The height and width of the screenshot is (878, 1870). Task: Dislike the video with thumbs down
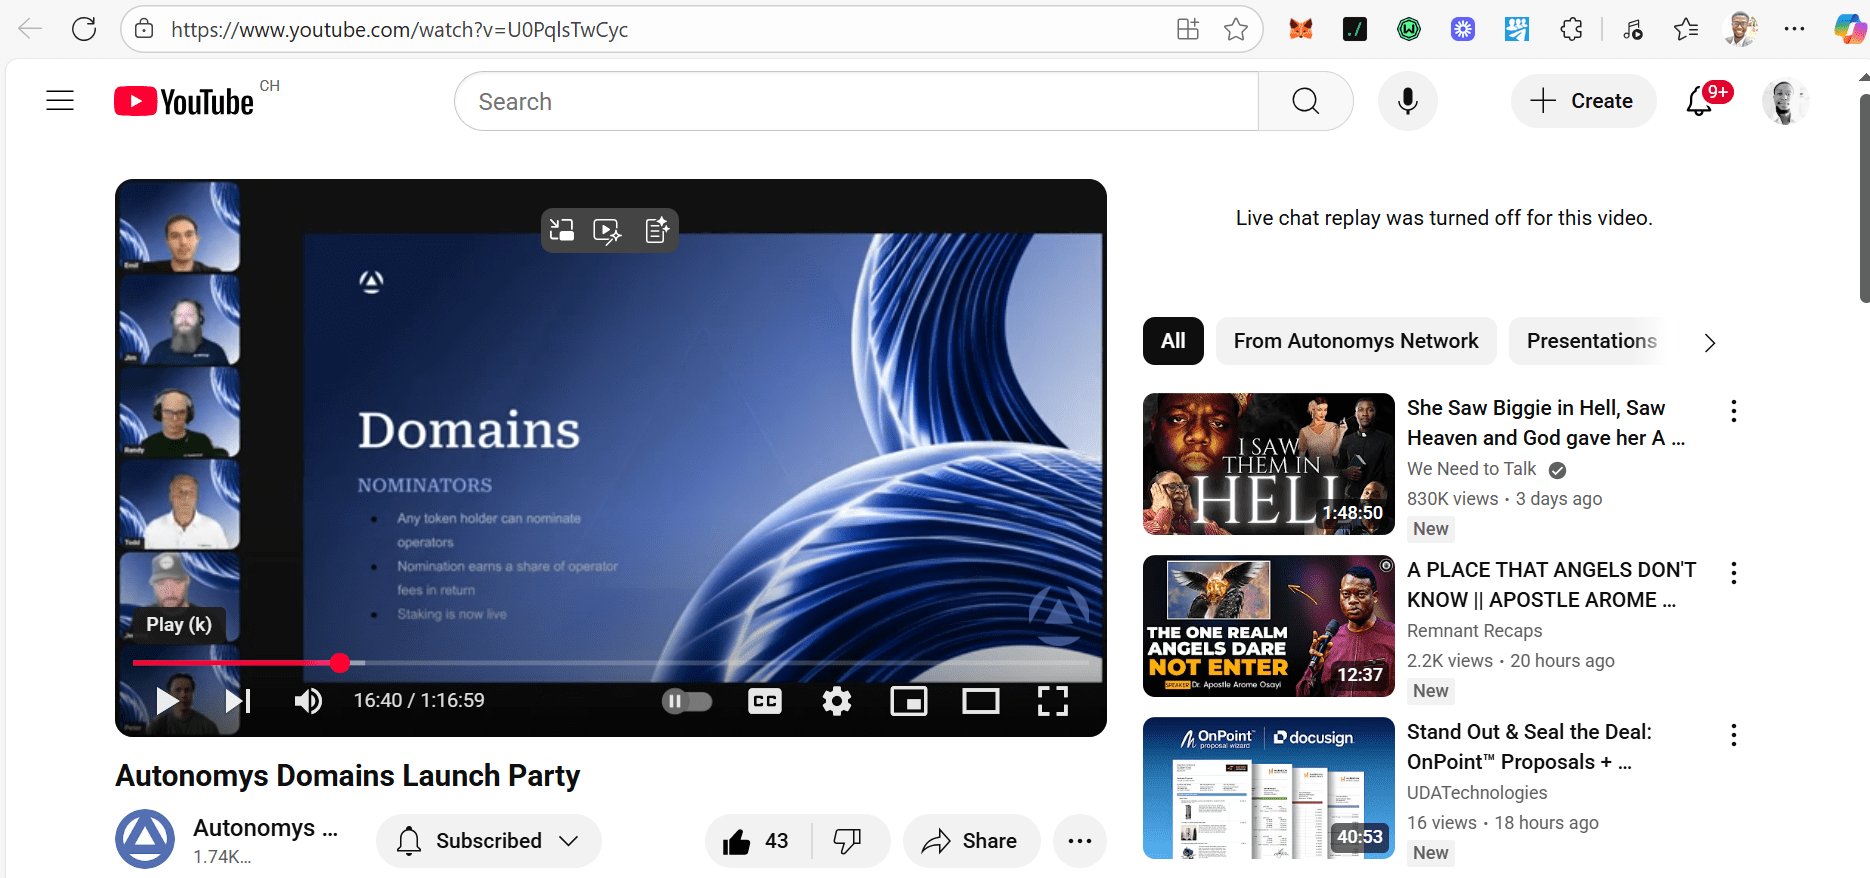848,841
